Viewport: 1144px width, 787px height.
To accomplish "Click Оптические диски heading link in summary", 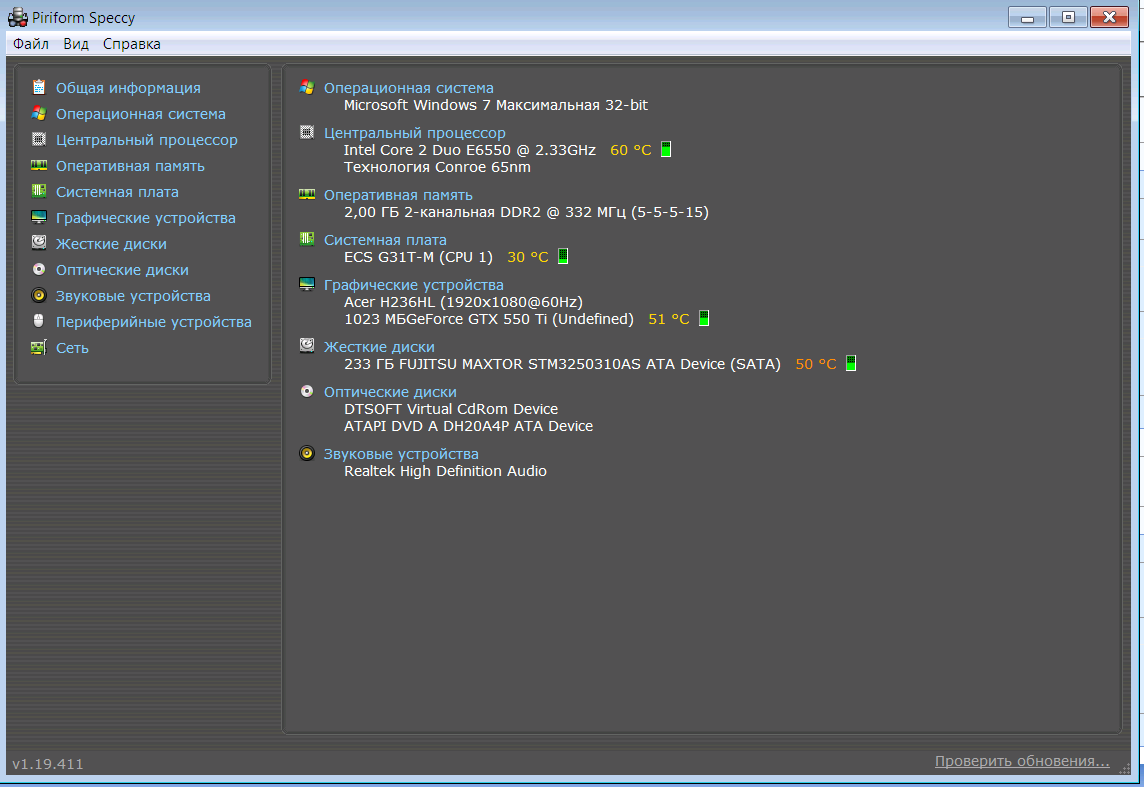I will [x=390, y=392].
